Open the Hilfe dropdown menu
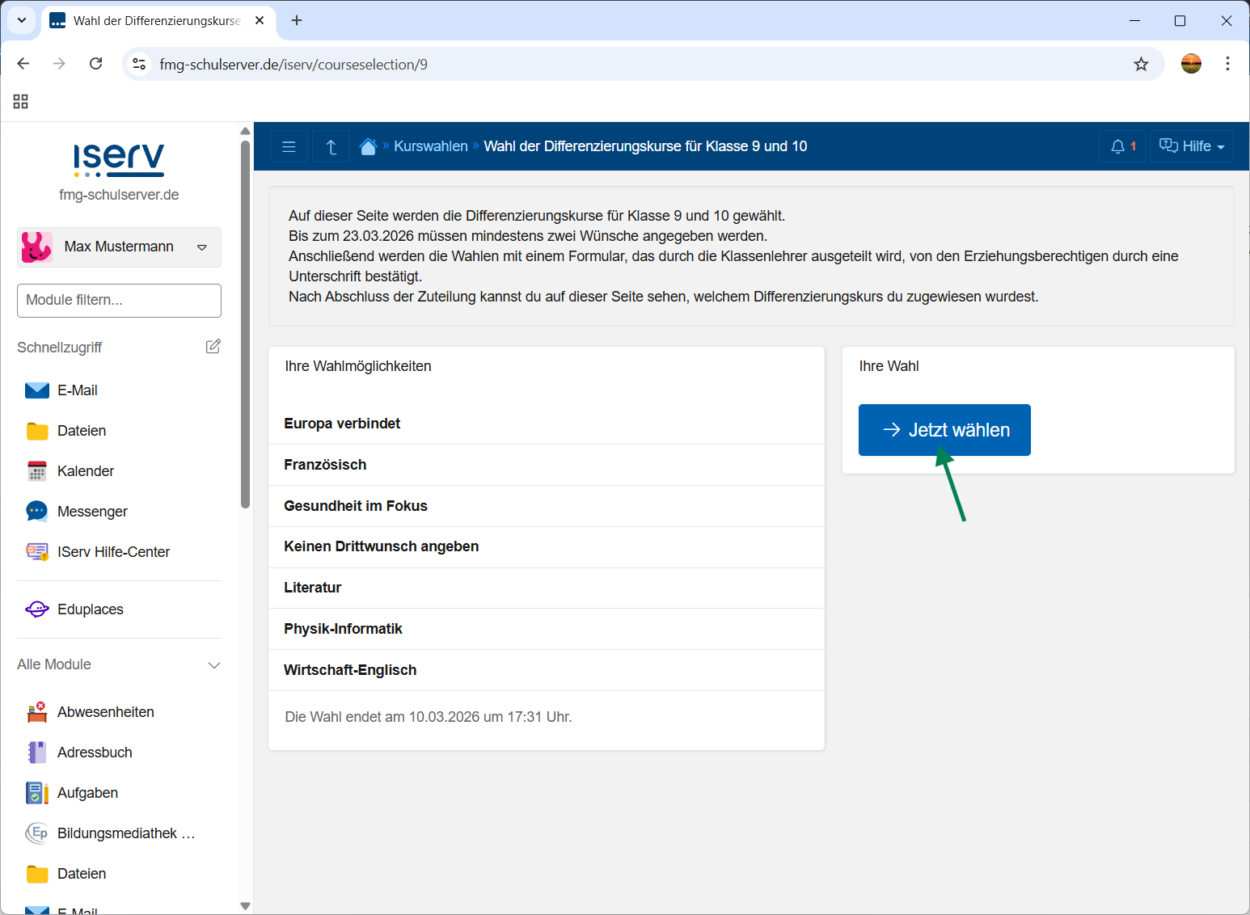Viewport: 1250px width, 915px height. (1191, 147)
